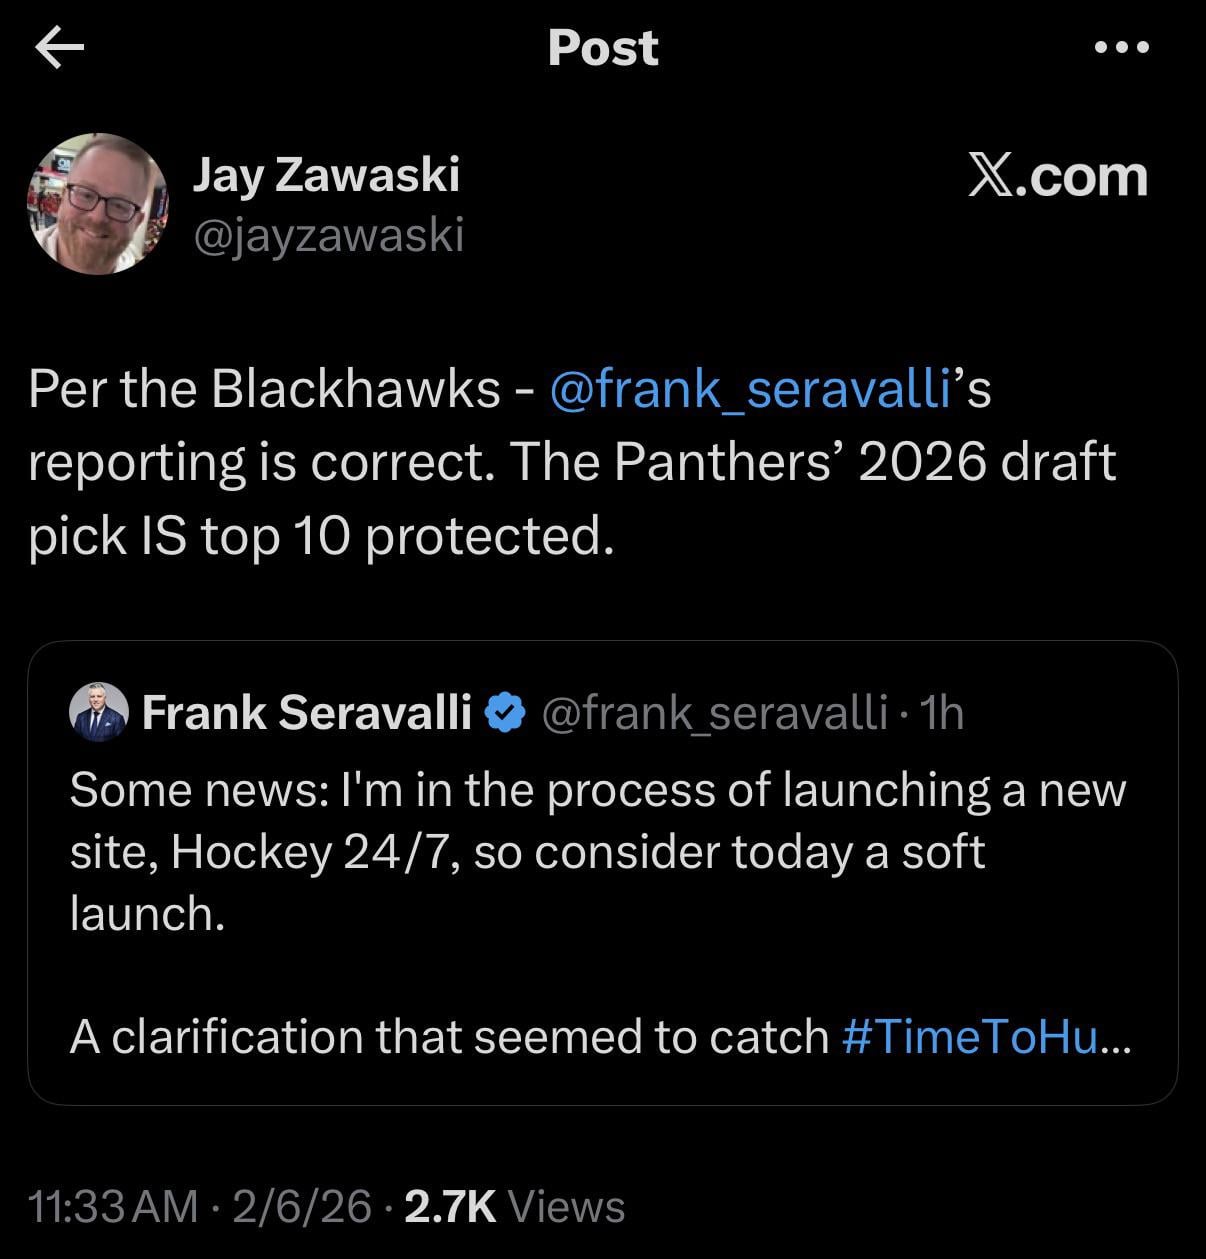Tap the @jayzawaski handle
Image resolution: width=1206 pixels, height=1259 pixels.
pyautogui.click(x=328, y=236)
